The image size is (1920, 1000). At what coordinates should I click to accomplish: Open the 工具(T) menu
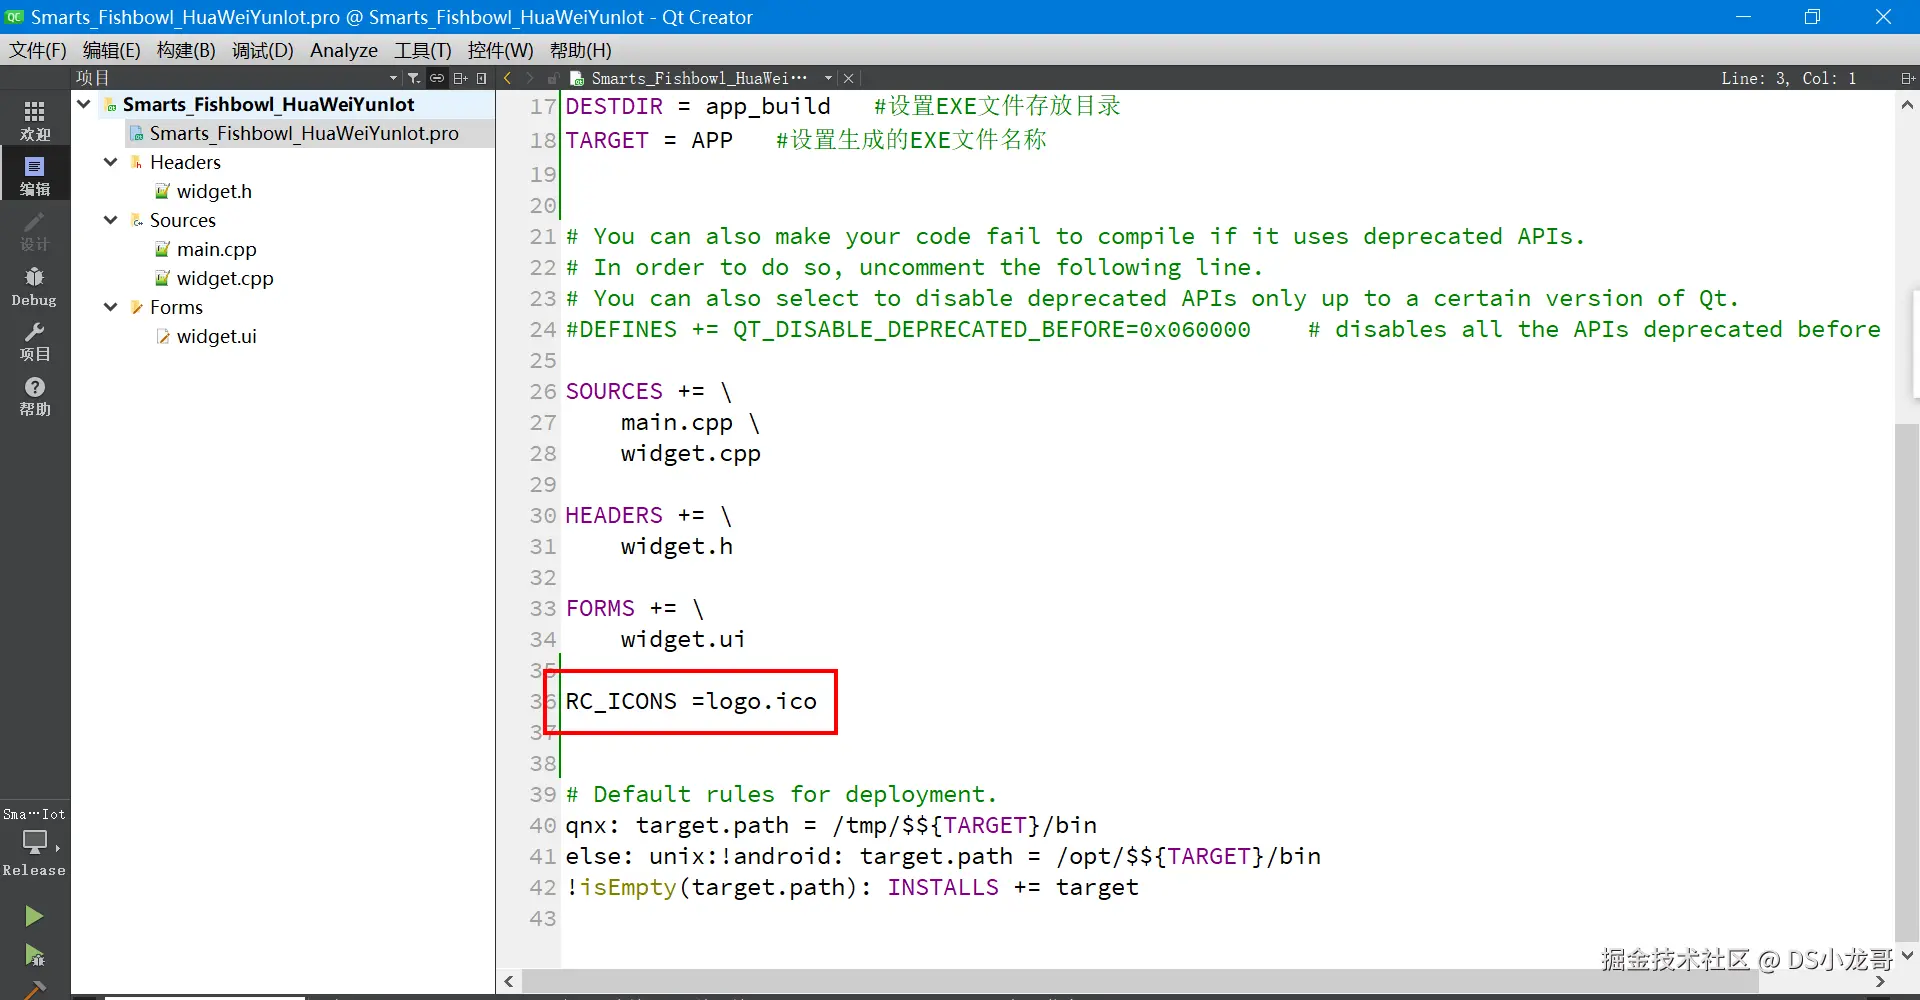point(423,50)
